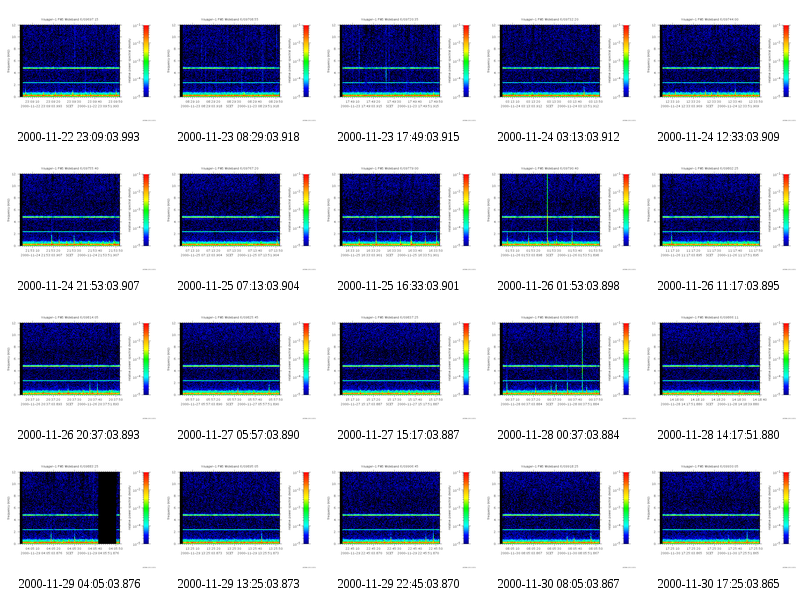Click the caption 2000-11-23 08:29:03.918

(x=238, y=137)
